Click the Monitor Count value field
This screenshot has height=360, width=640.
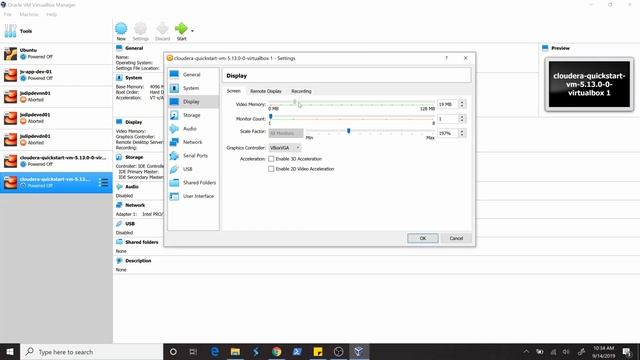pos(447,119)
